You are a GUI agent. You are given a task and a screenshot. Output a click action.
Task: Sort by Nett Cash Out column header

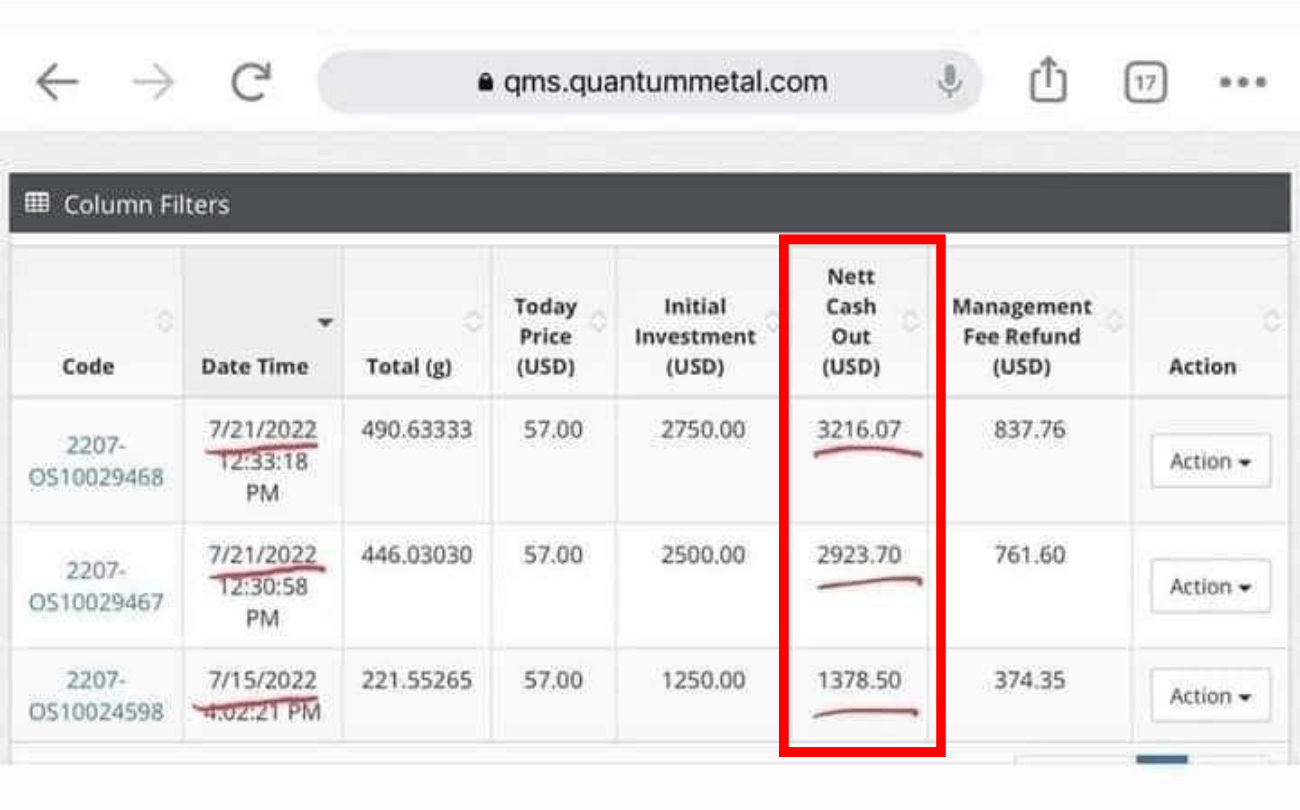[x=851, y=322]
